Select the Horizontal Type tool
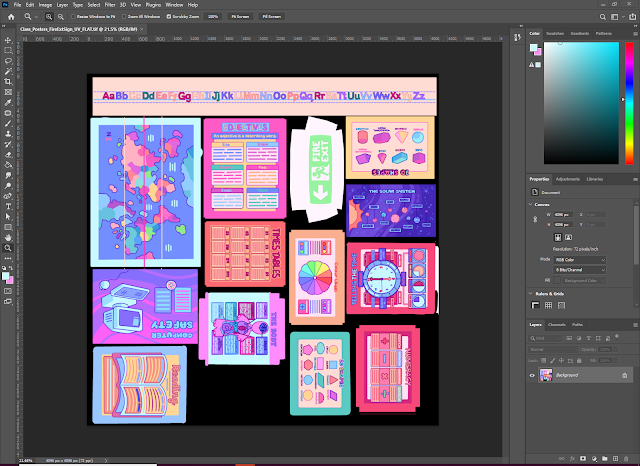 coord(8,206)
